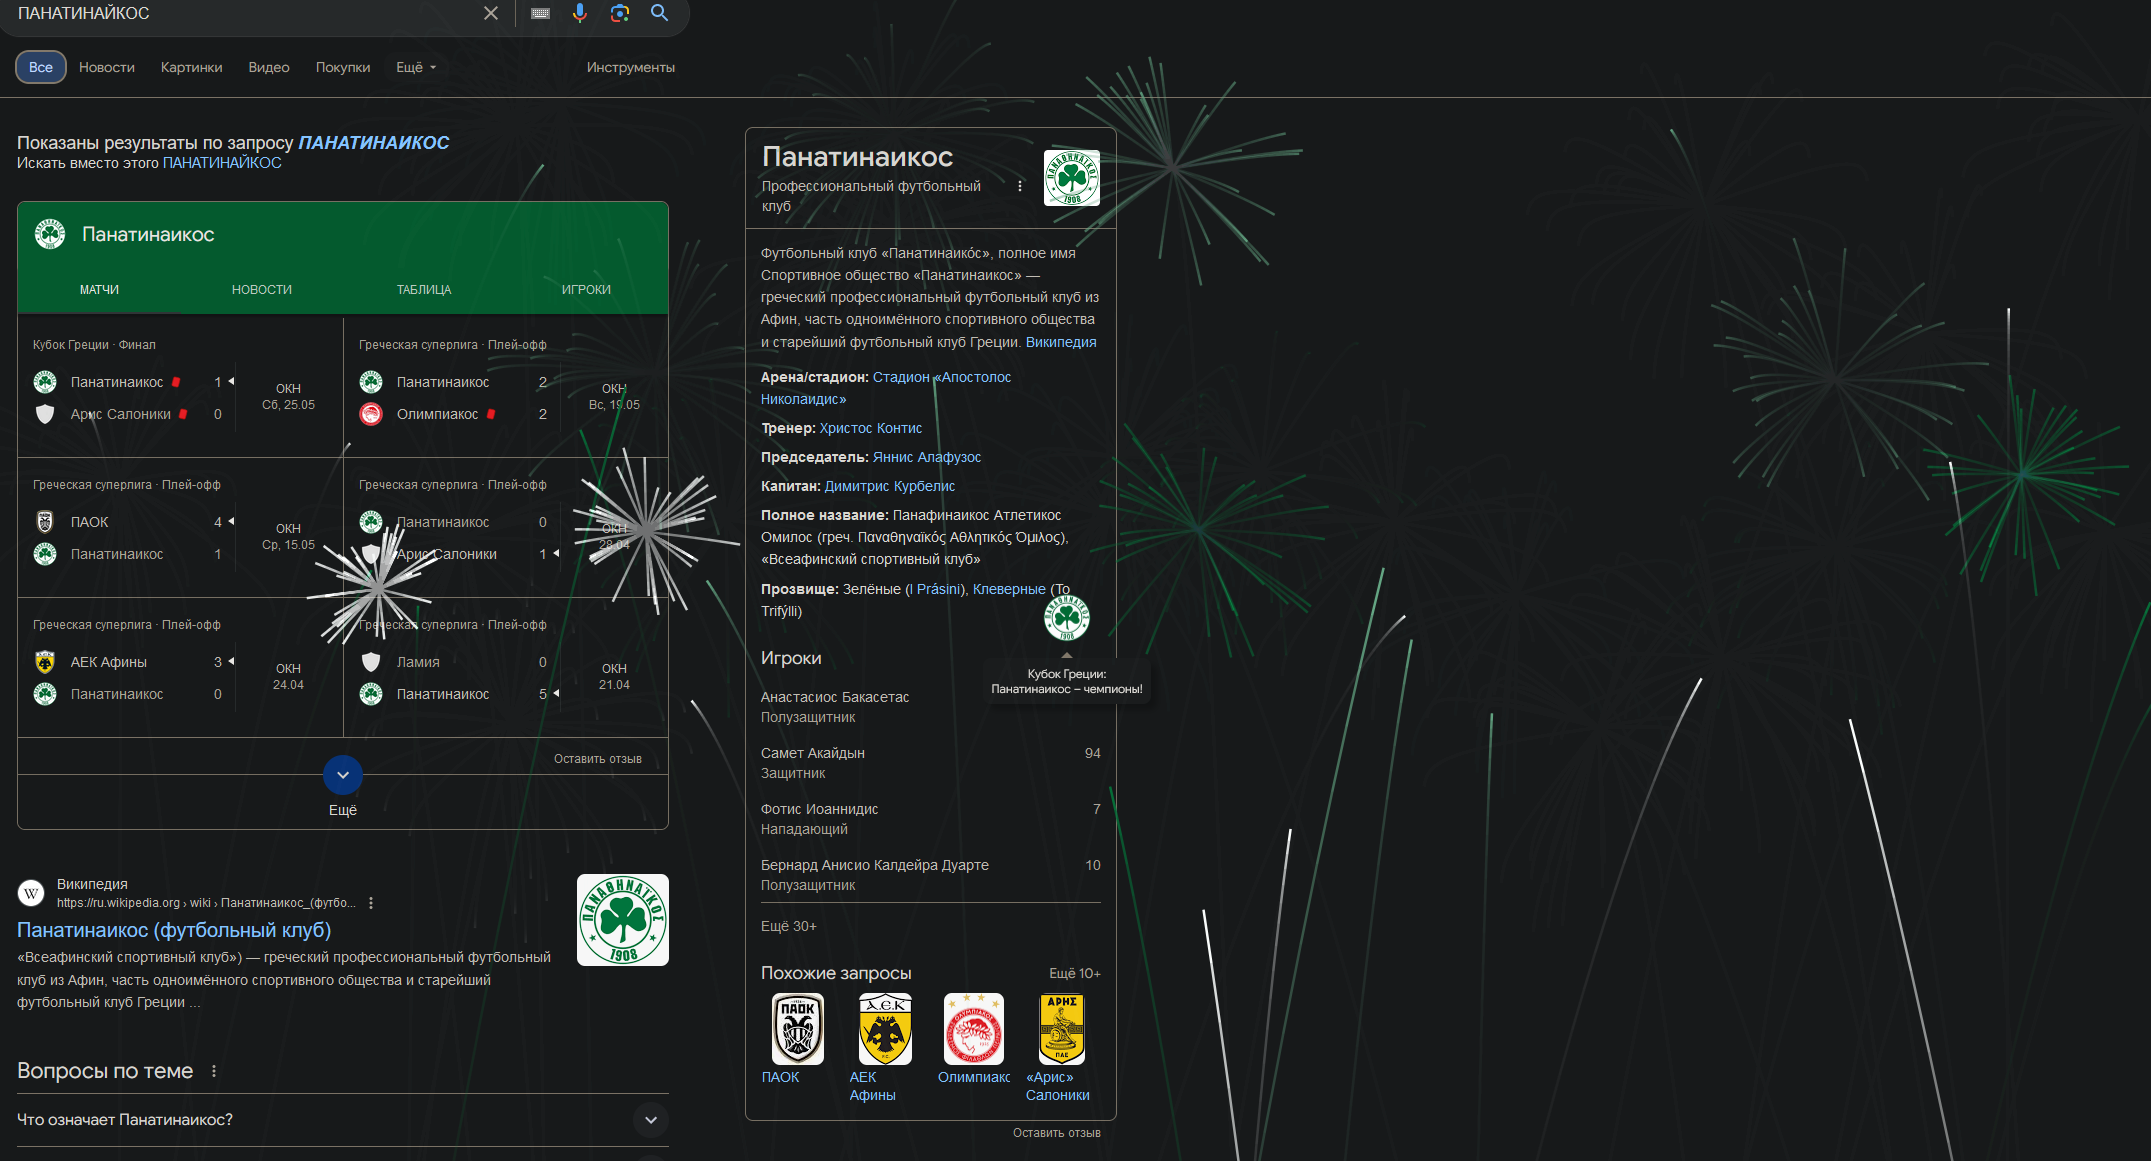Open Google Lens image search icon
2151x1161 pixels.
tap(620, 13)
